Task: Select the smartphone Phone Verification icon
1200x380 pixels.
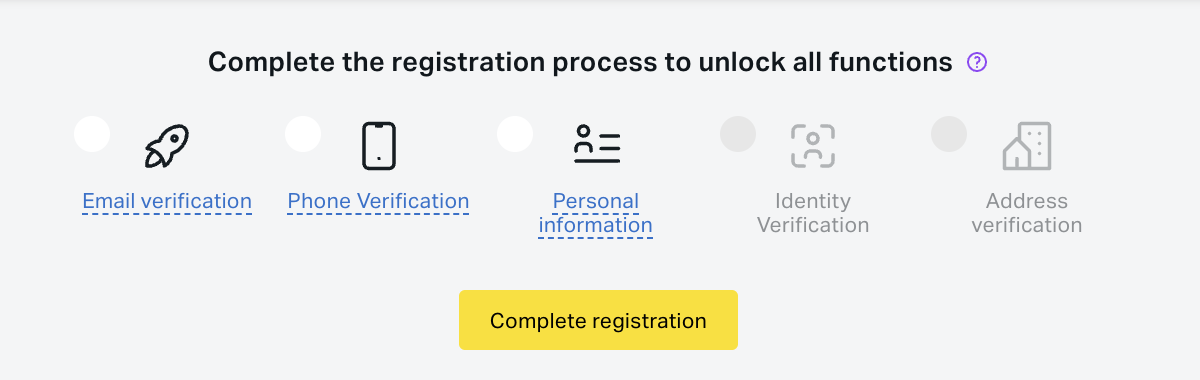Action: tap(379, 146)
